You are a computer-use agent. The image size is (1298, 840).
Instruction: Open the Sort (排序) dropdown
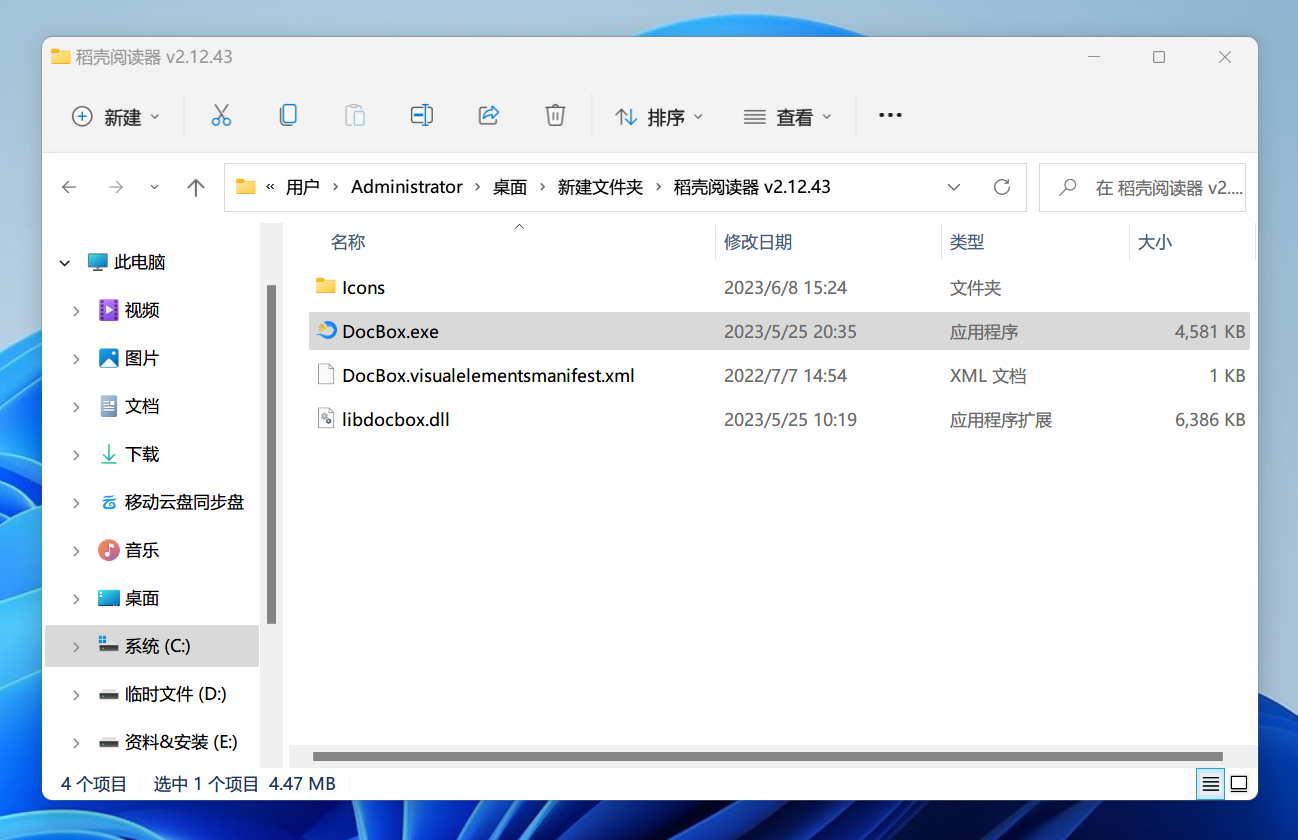(x=659, y=117)
